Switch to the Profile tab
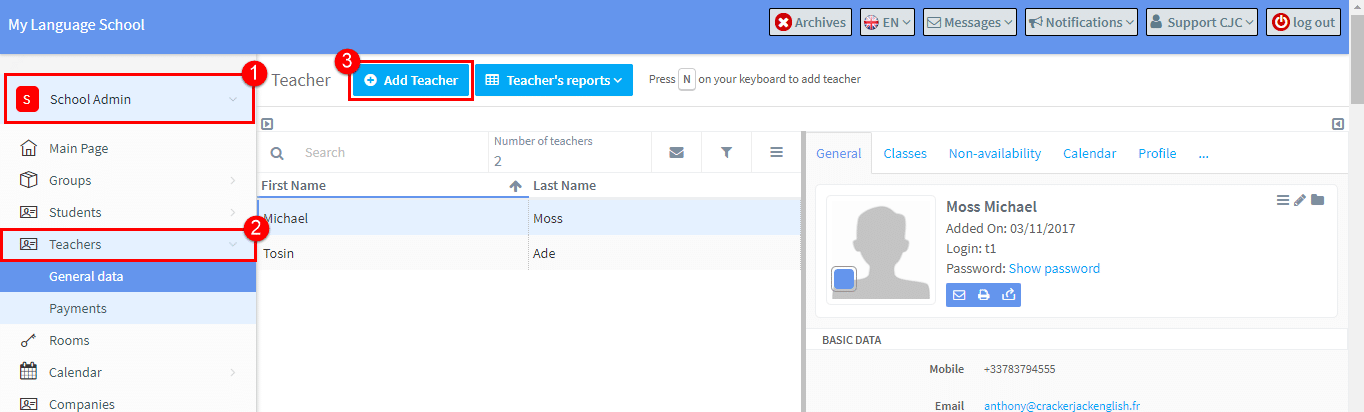The height and width of the screenshot is (412, 1364). [x=1157, y=154]
